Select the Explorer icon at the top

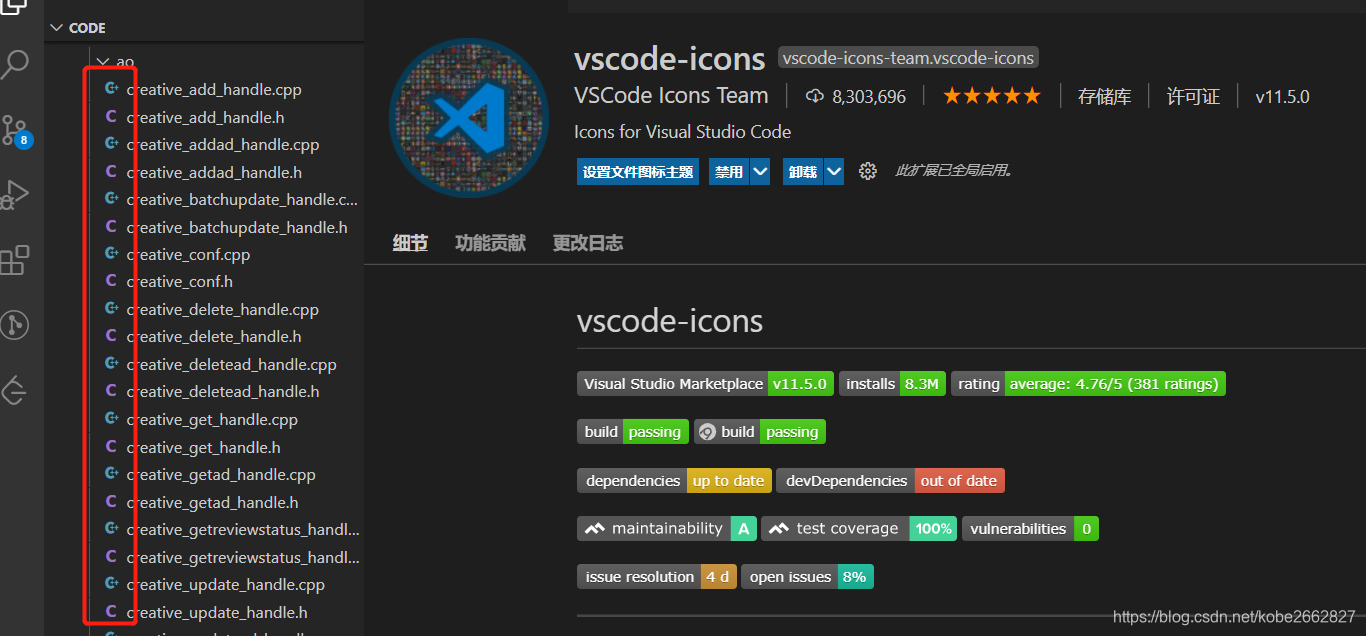tap(15, 8)
